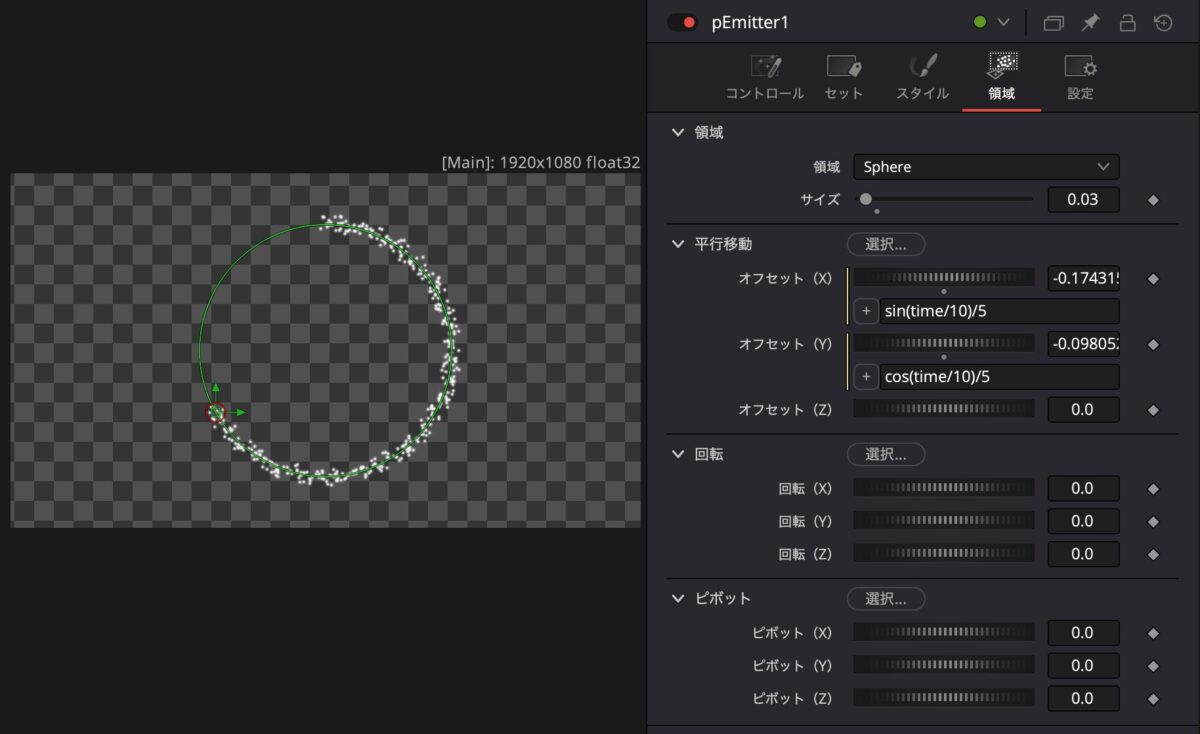The image size is (1200, 734).
Task: Click the versions icon in the header
Action: pos(1053,22)
